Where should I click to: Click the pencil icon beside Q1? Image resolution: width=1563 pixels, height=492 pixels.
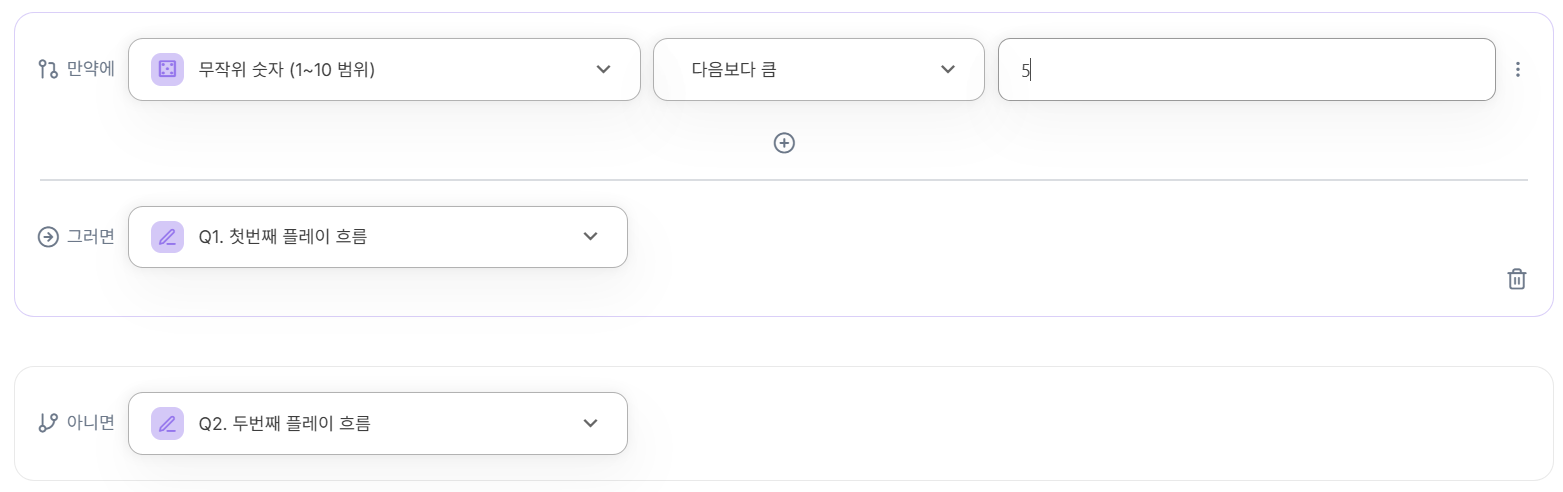coord(167,237)
